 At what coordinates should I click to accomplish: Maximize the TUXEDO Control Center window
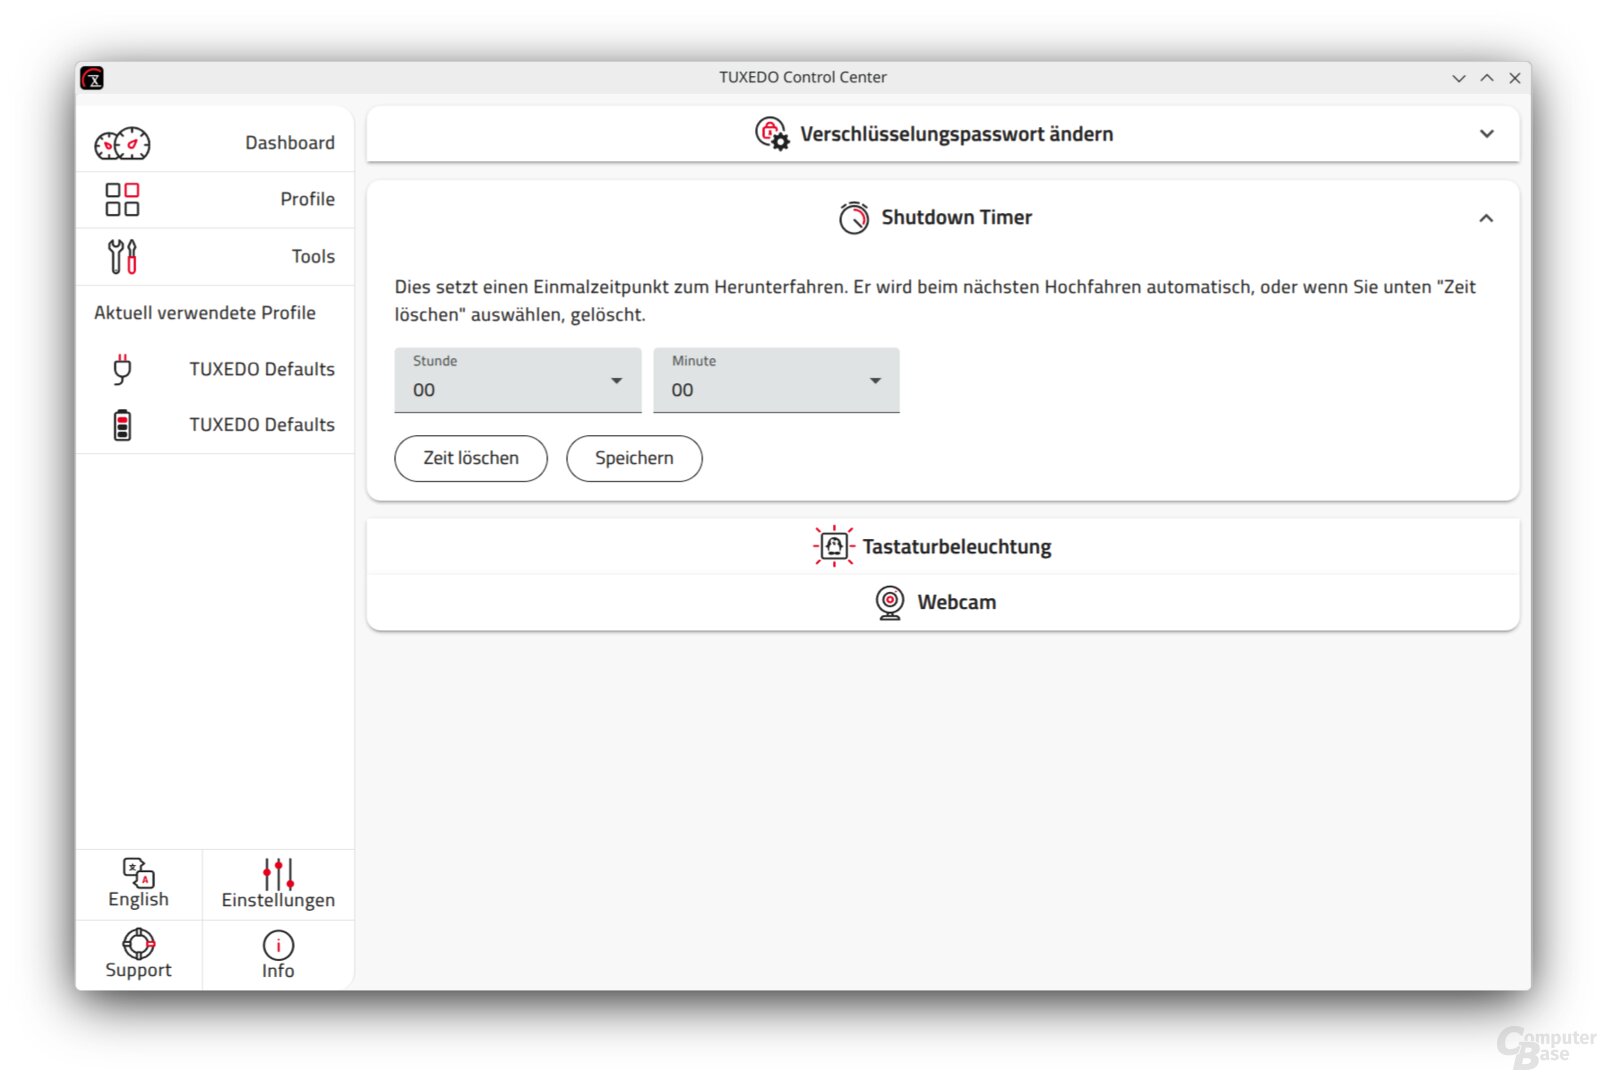click(1487, 78)
